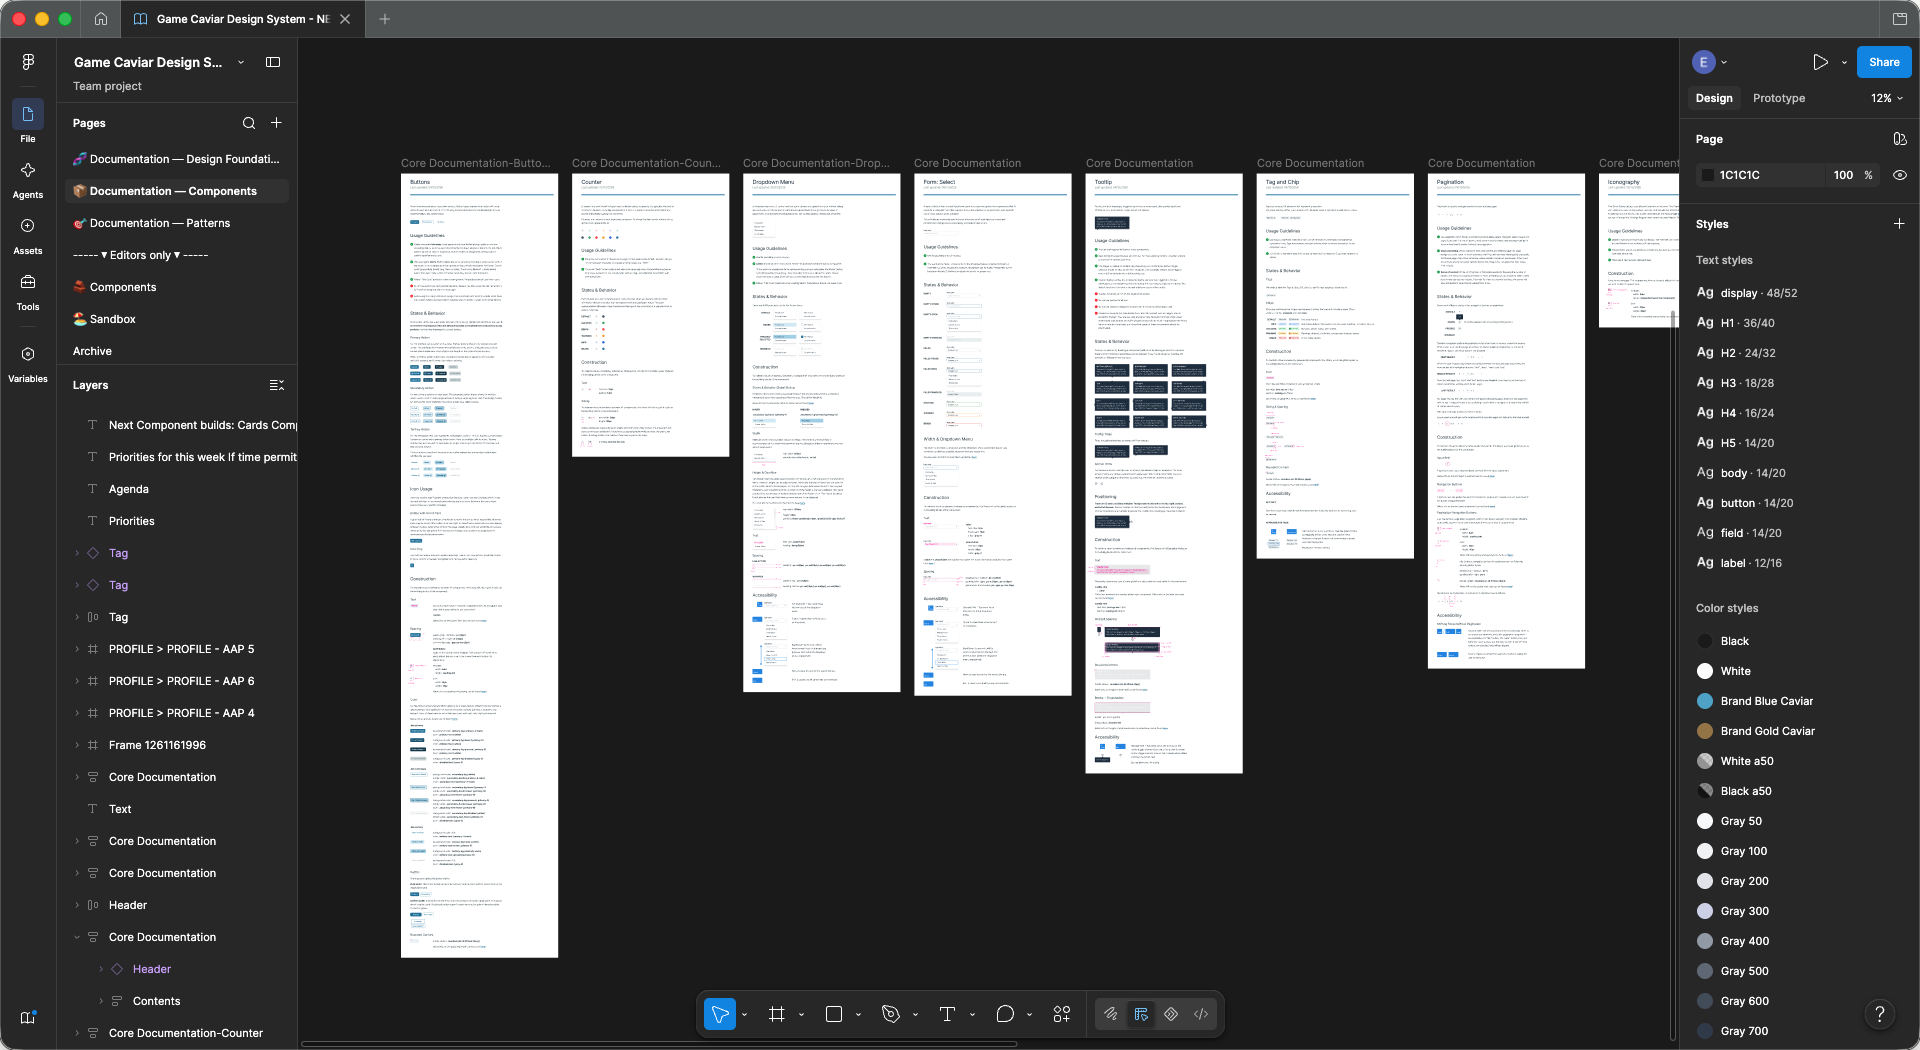The image size is (1920, 1050).
Task: Toggle the sidebar layout icon
Action: coord(273,62)
